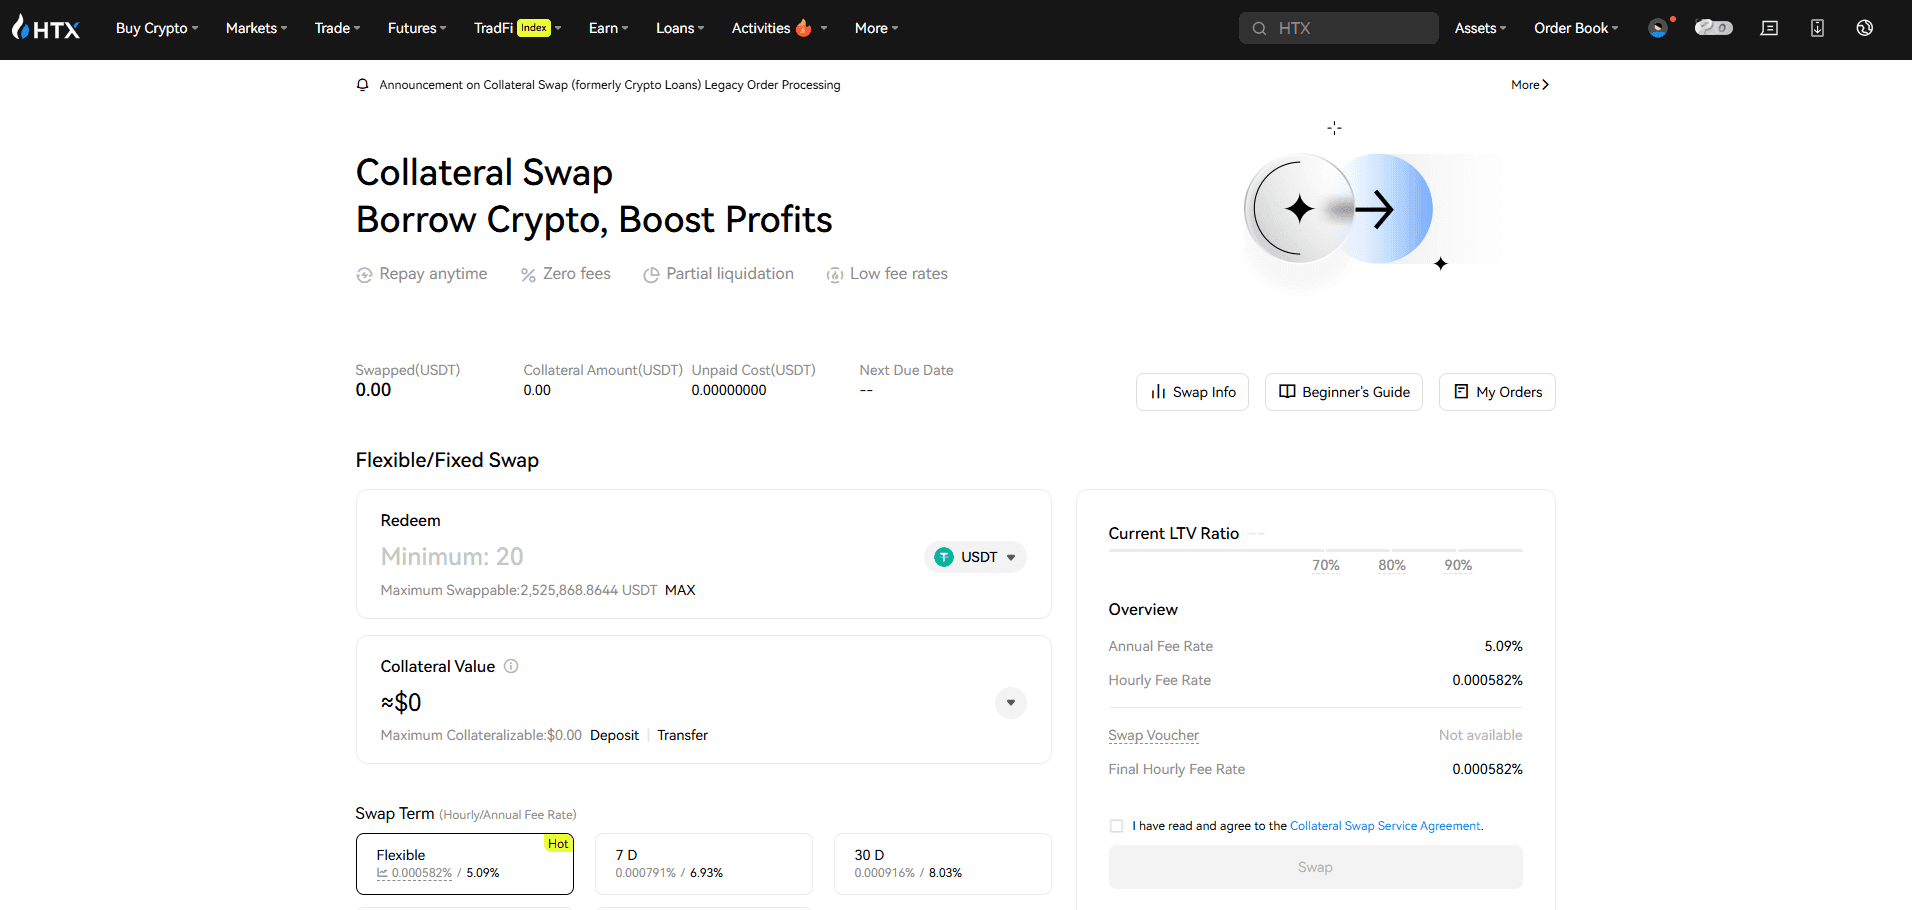Click the Hot badge on Flexible
The height and width of the screenshot is (910, 1912).
(x=558, y=844)
